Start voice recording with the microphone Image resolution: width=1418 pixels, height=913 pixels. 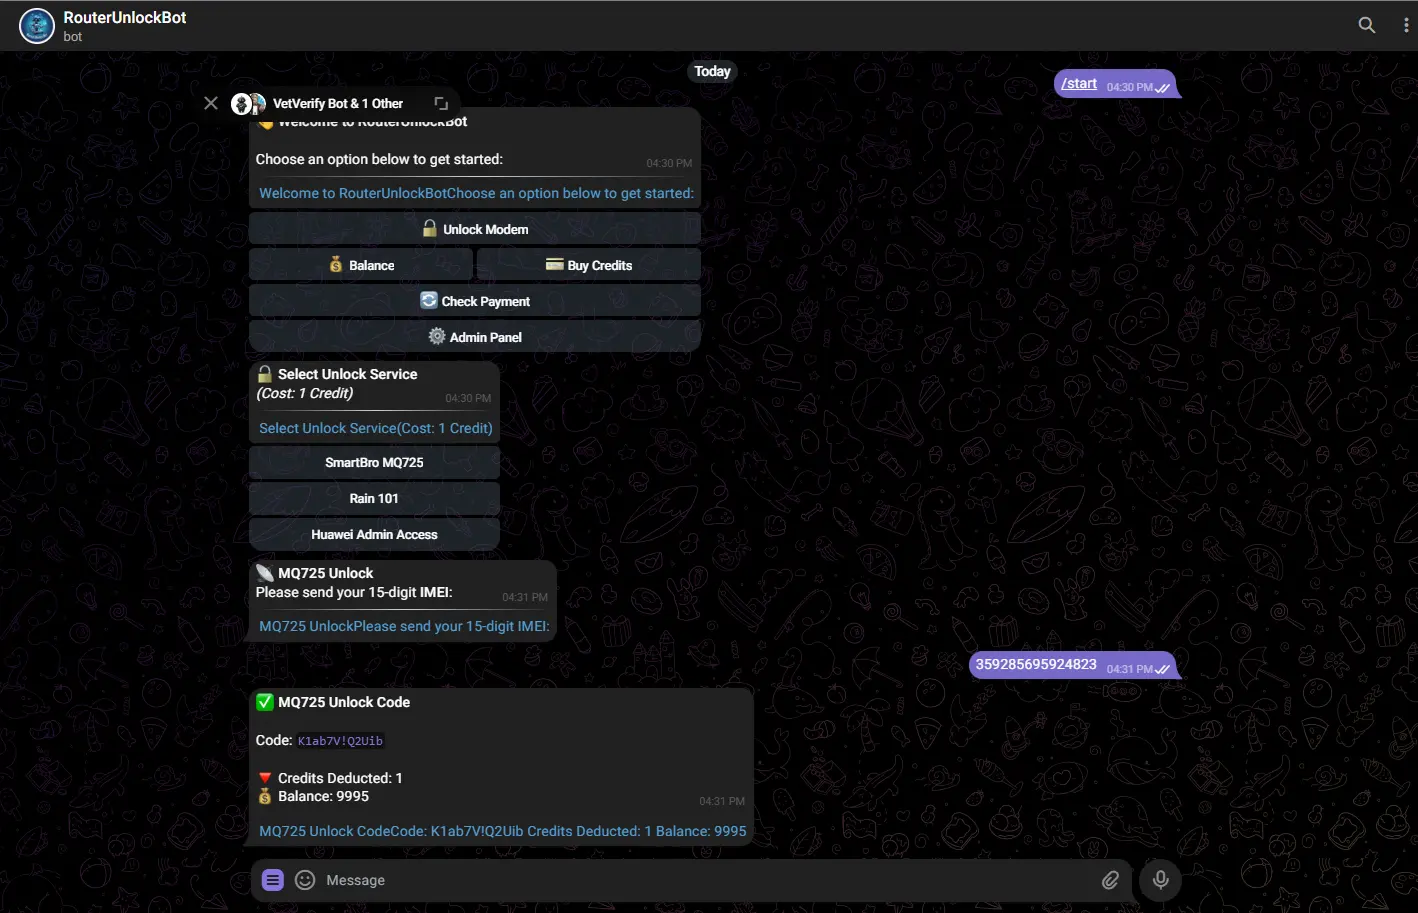point(1161,880)
